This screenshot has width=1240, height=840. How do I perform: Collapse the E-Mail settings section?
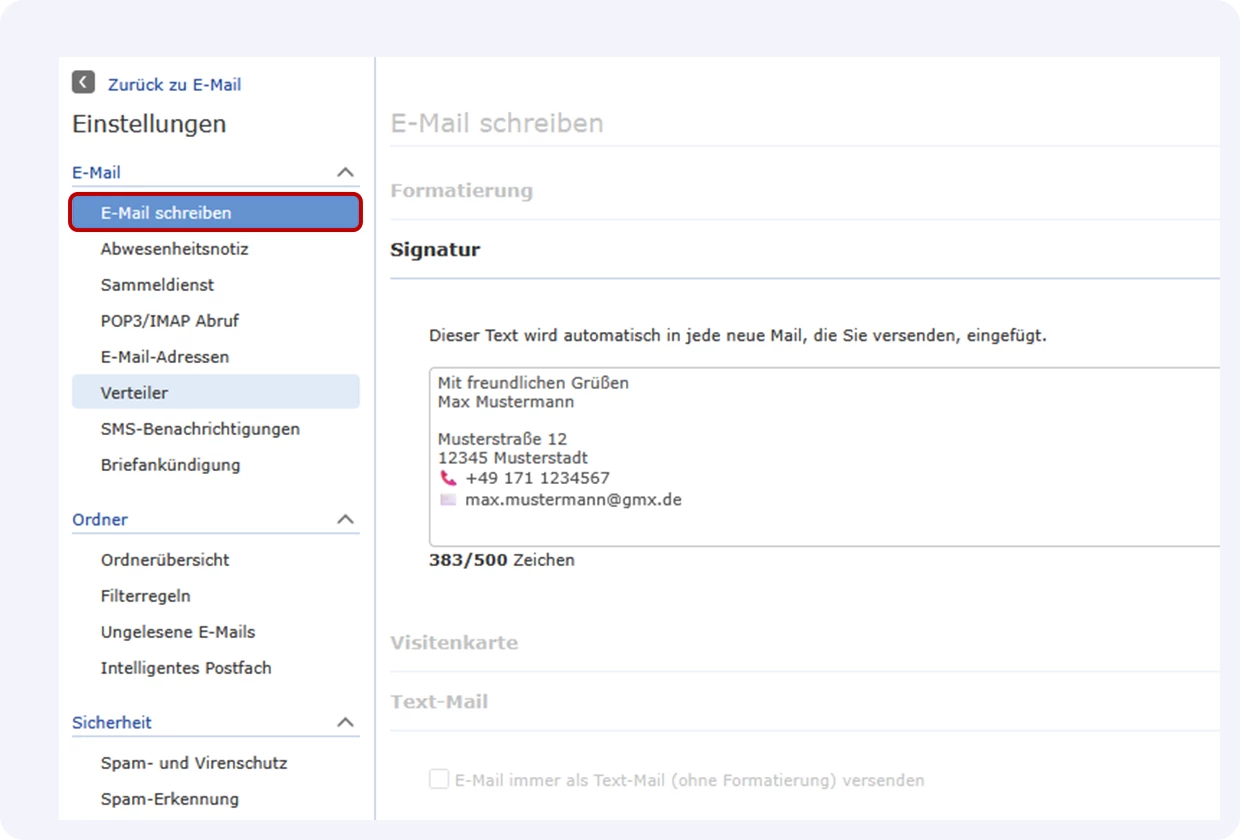coord(346,170)
